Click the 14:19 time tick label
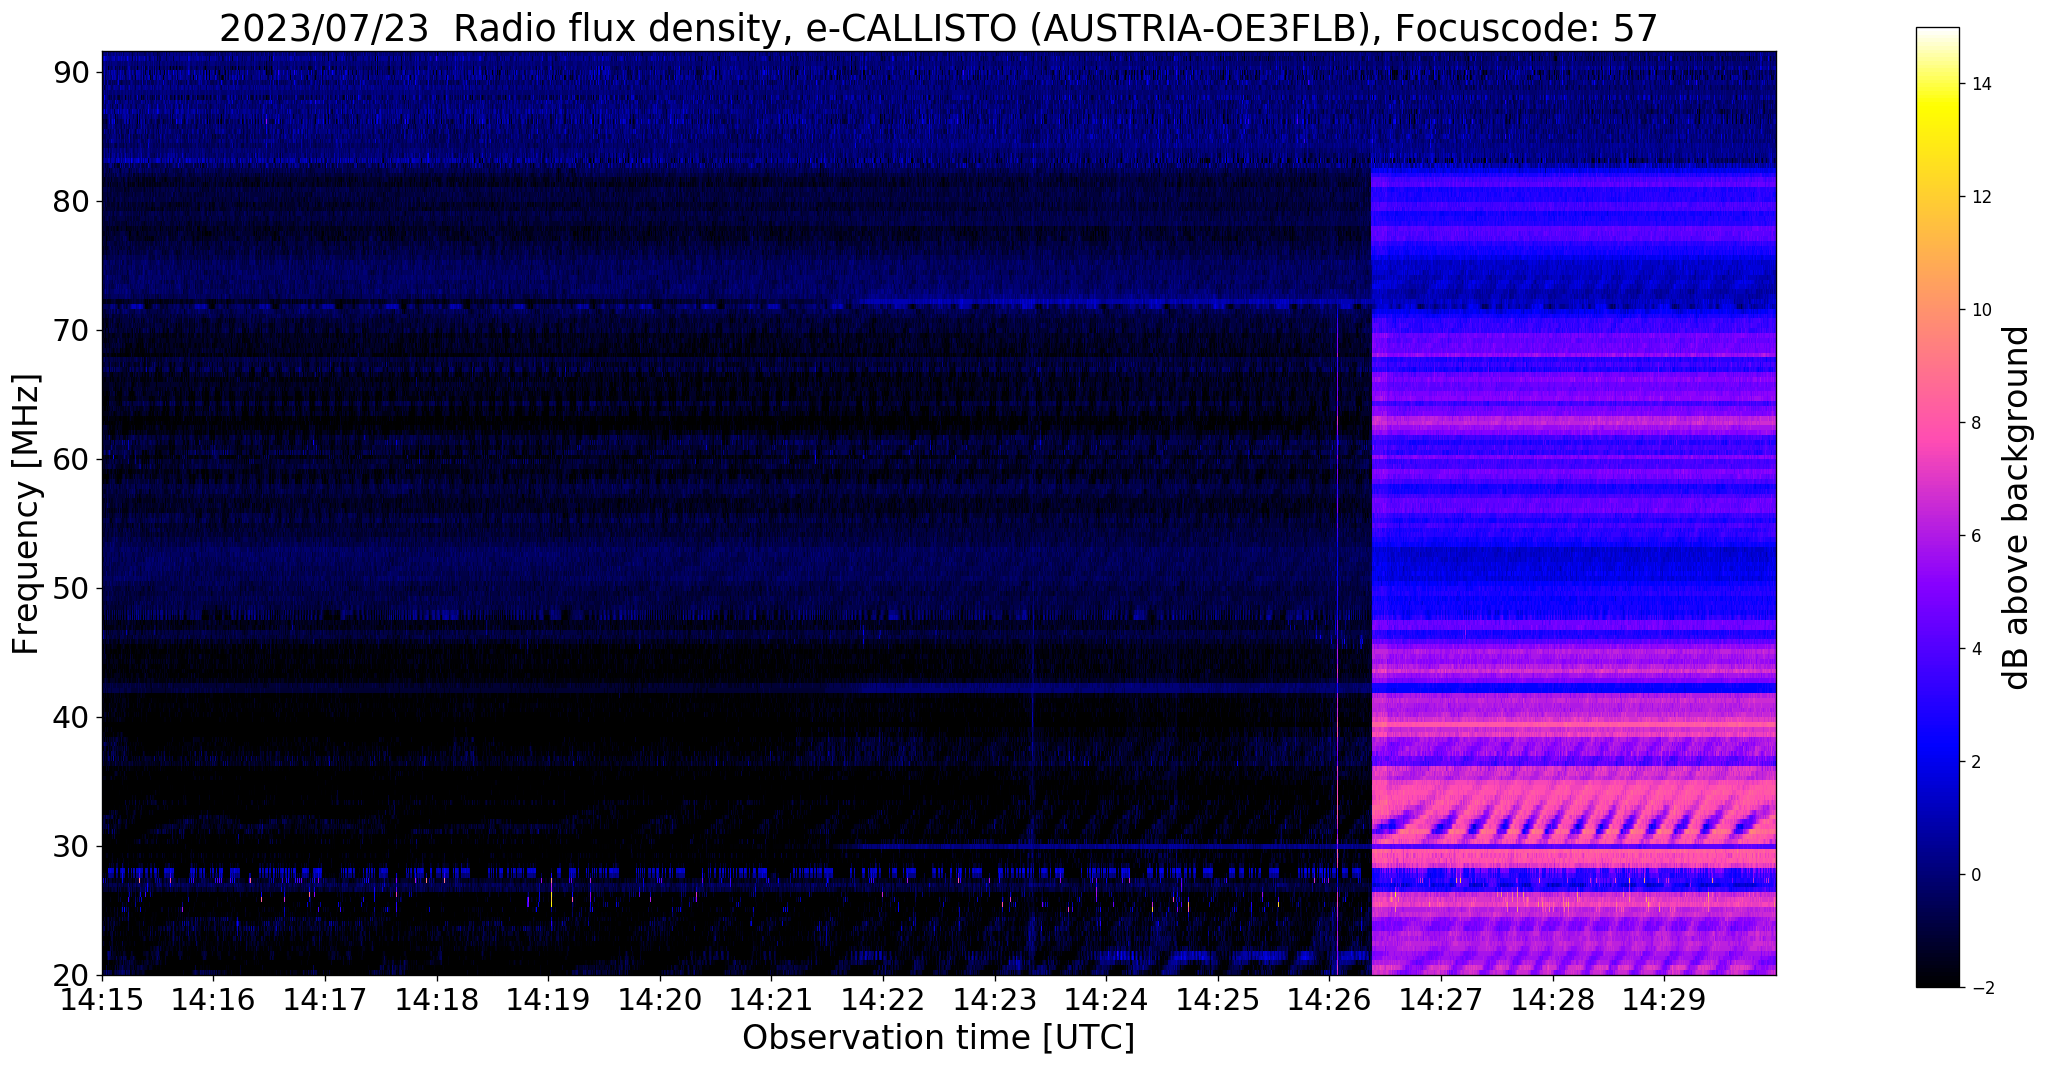The height and width of the screenshot is (1067, 2047). [x=548, y=999]
